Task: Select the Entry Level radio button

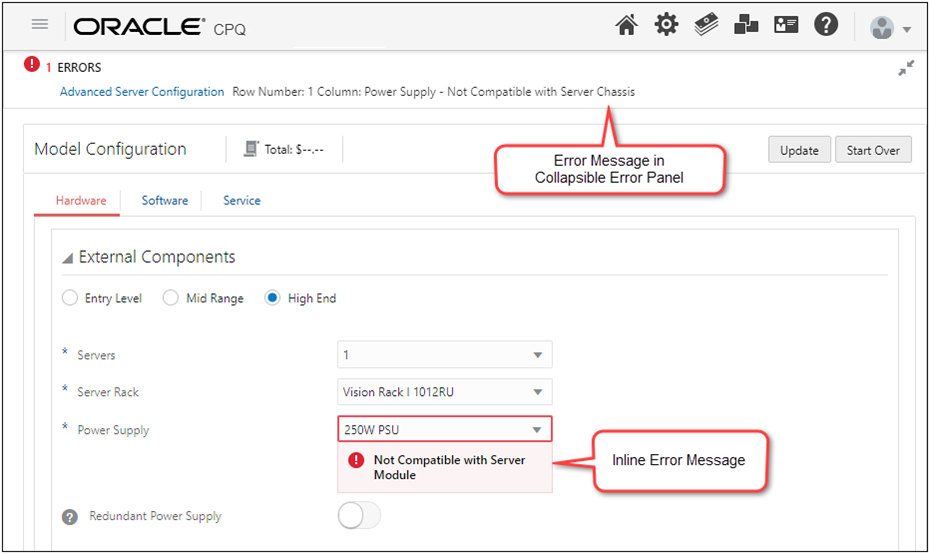Action: click(70, 298)
